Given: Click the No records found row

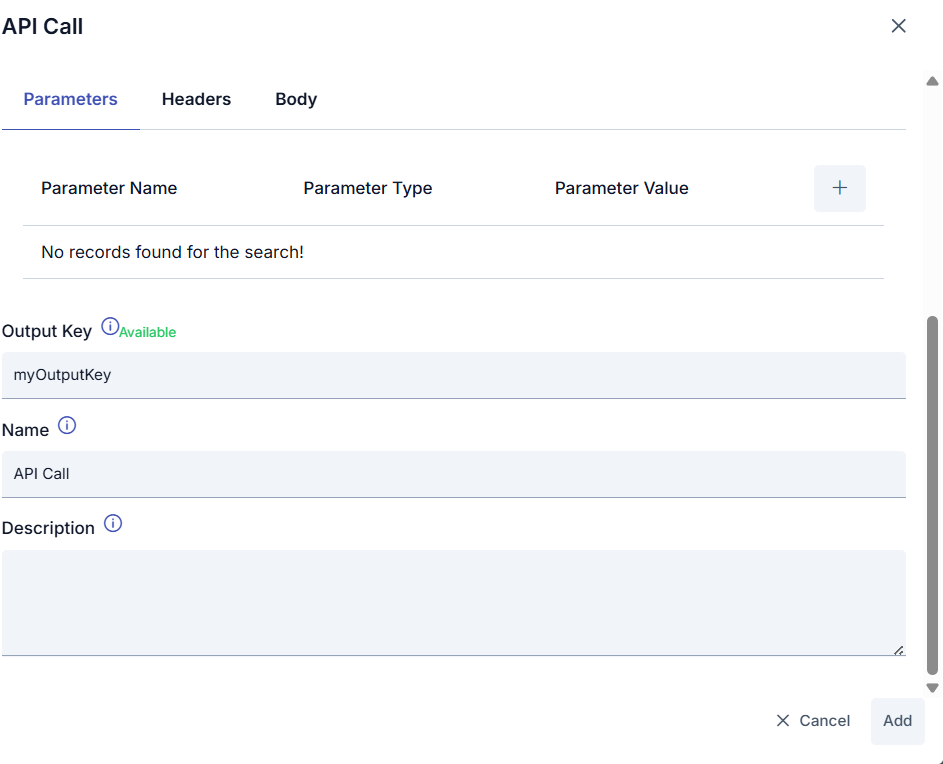Looking at the screenshot, I should (171, 252).
